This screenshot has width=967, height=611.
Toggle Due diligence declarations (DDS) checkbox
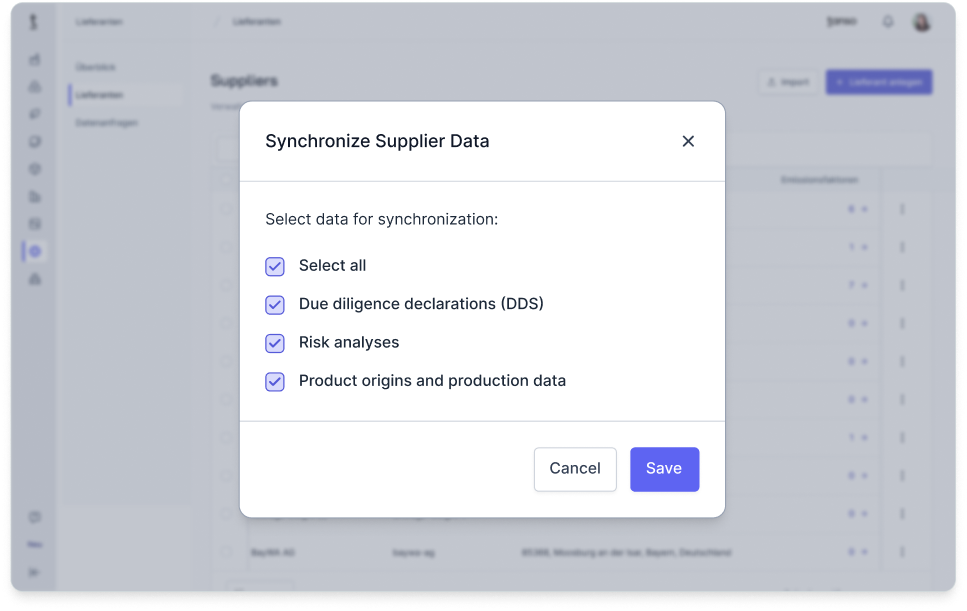[x=275, y=305]
